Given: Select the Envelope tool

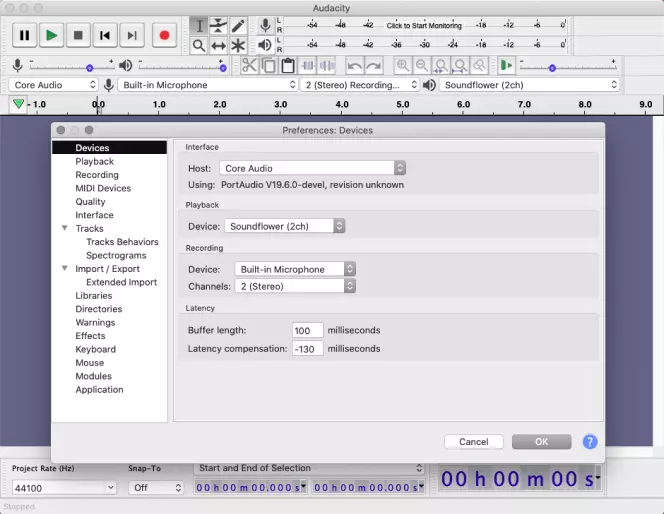Looking at the screenshot, I should pyautogui.click(x=219, y=26).
